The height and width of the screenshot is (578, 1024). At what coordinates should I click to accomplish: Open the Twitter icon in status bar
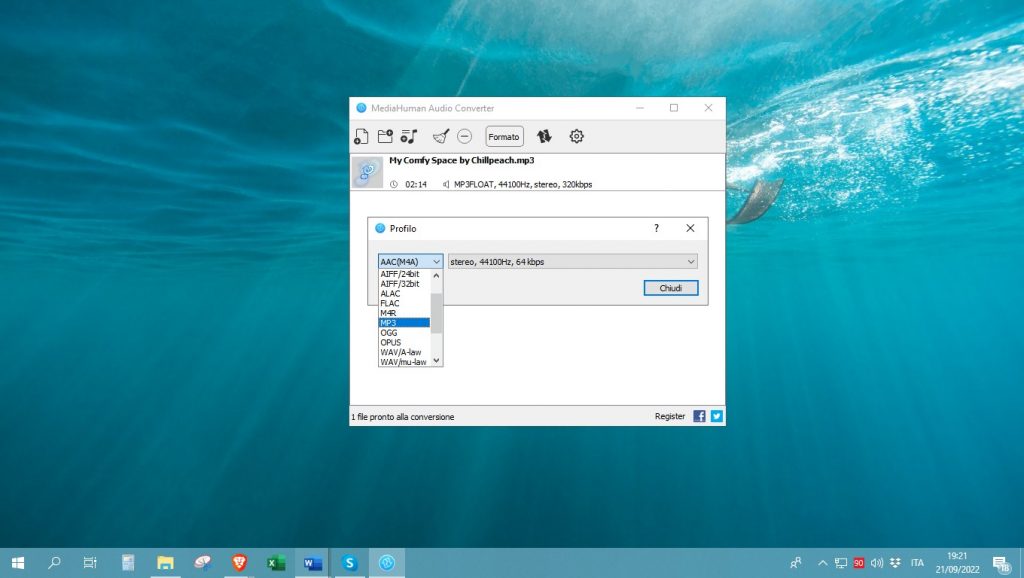[716, 416]
